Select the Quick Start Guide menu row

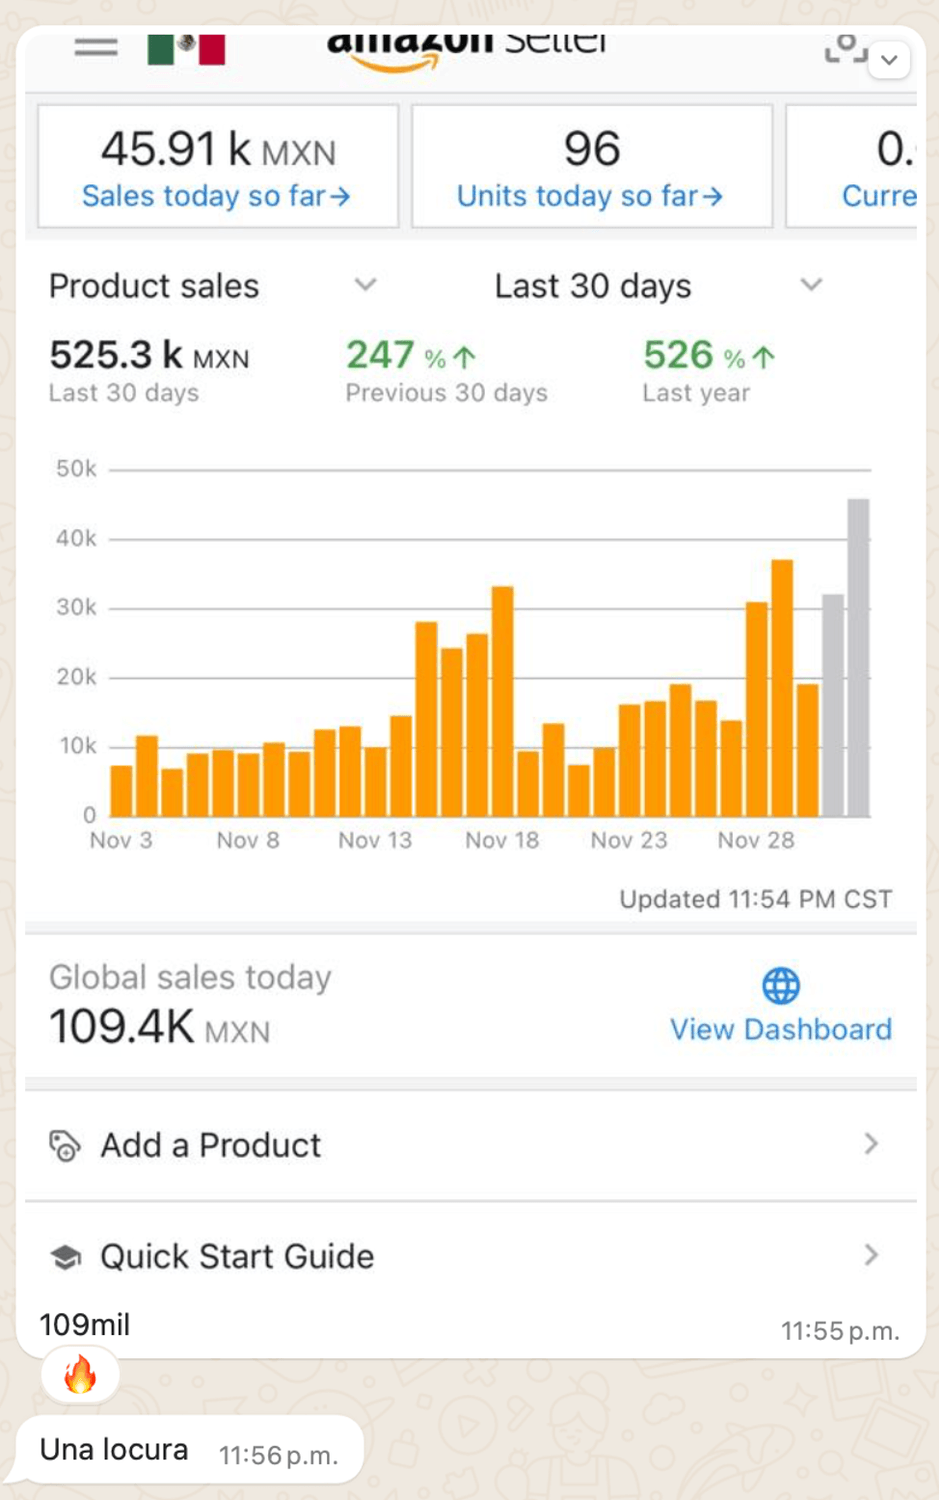tap(470, 1256)
